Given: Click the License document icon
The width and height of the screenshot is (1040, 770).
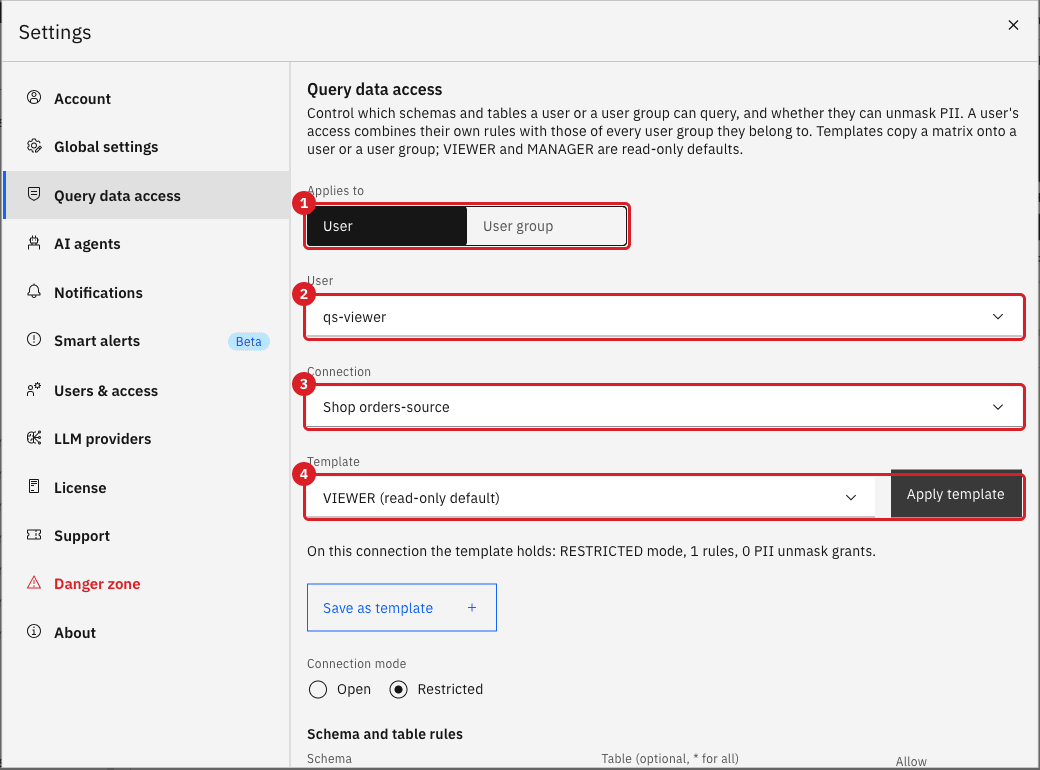Looking at the screenshot, I should (x=34, y=486).
